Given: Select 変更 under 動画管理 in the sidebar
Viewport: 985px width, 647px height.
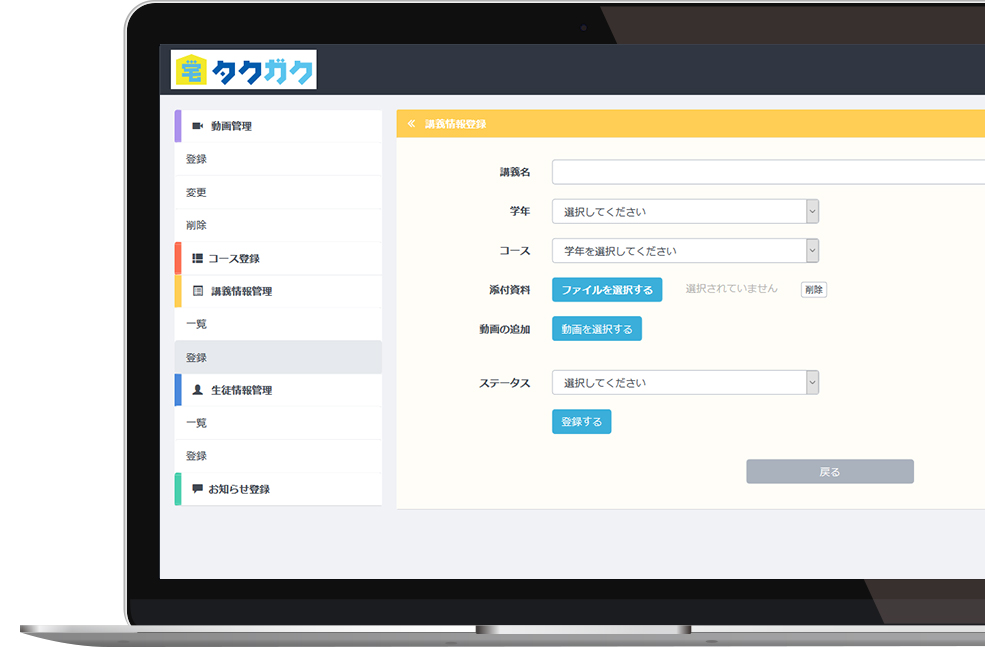Looking at the screenshot, I should [x=197, y=192].
